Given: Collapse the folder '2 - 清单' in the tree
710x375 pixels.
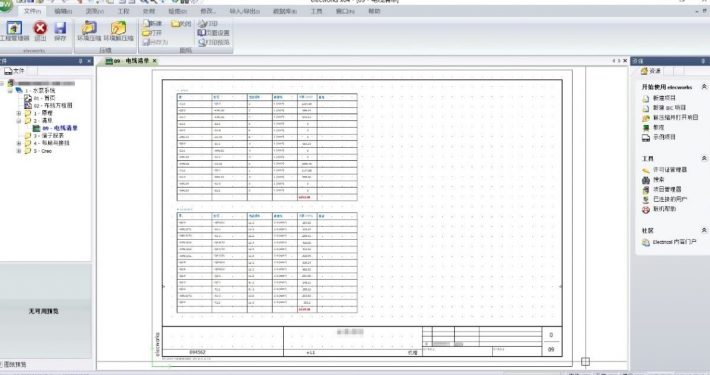Looking at the screenshot, I should tap(19, 121).
